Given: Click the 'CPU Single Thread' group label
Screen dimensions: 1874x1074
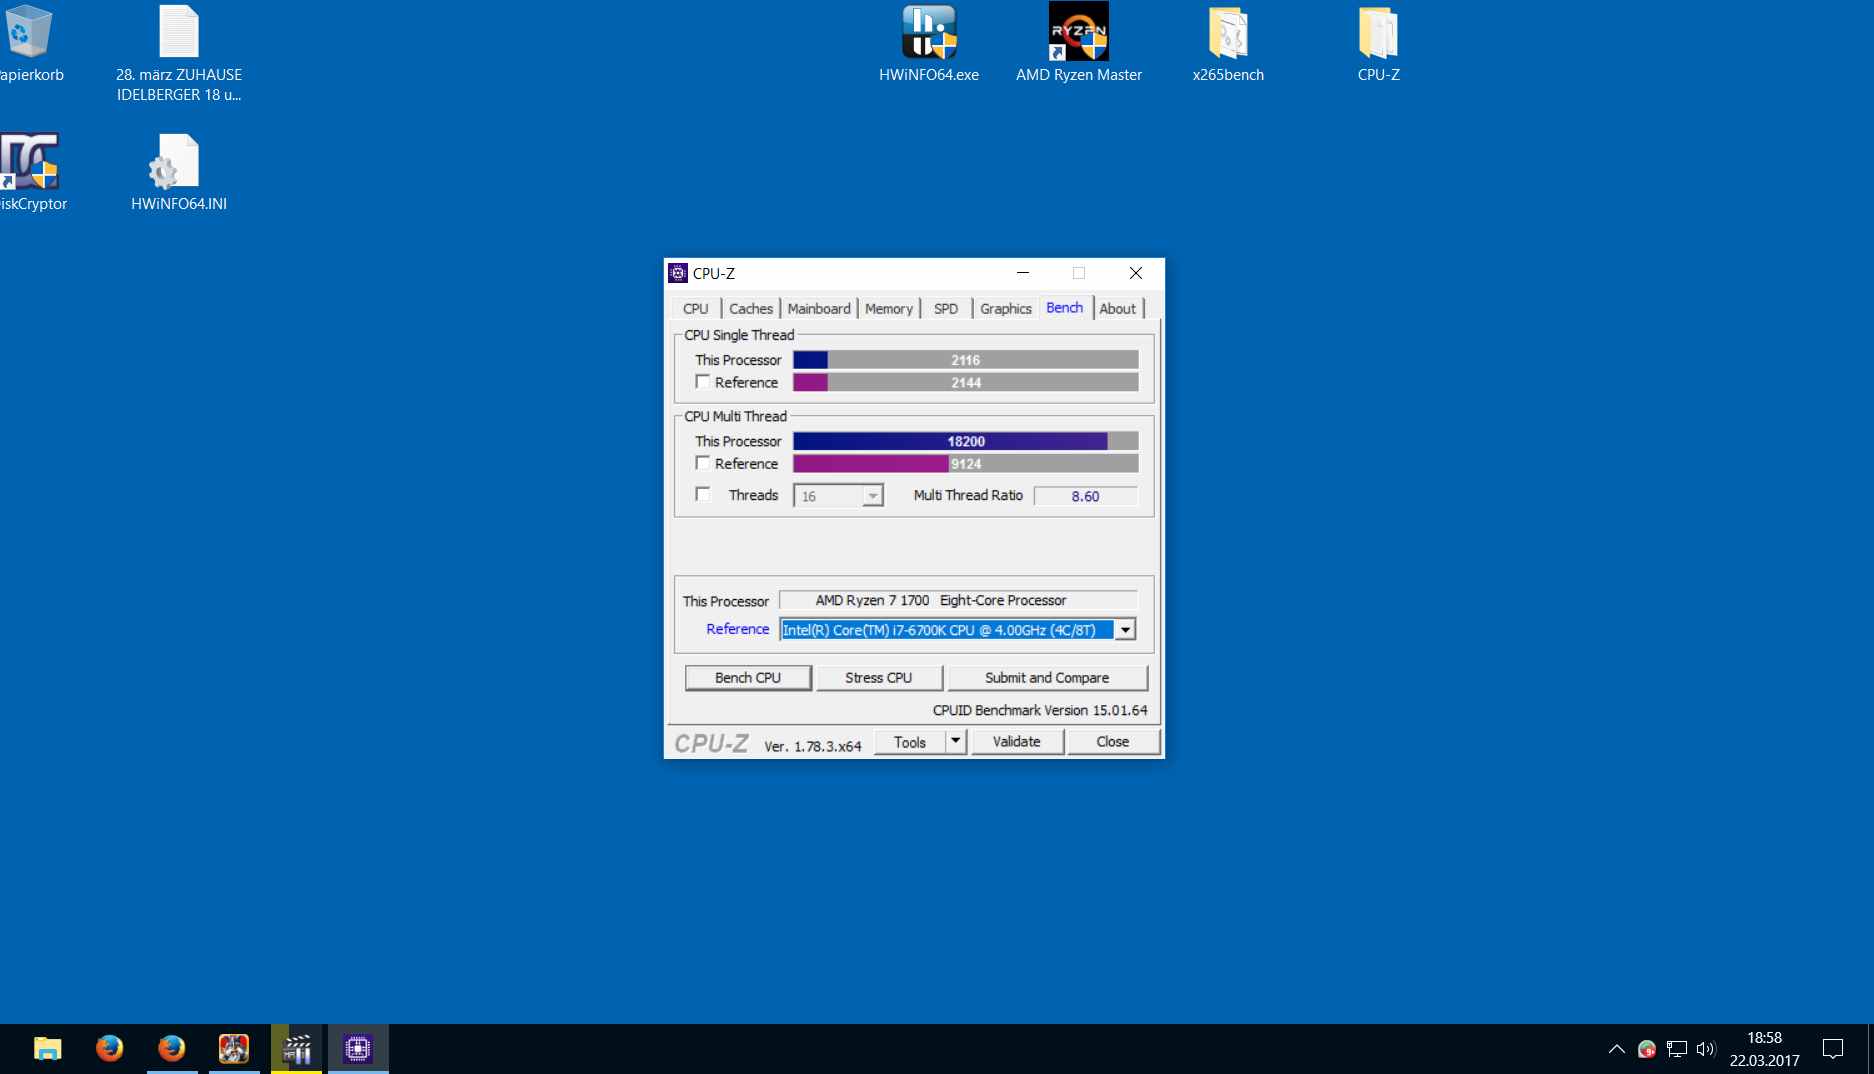Looking at the screenshot, I should [739, 335].
